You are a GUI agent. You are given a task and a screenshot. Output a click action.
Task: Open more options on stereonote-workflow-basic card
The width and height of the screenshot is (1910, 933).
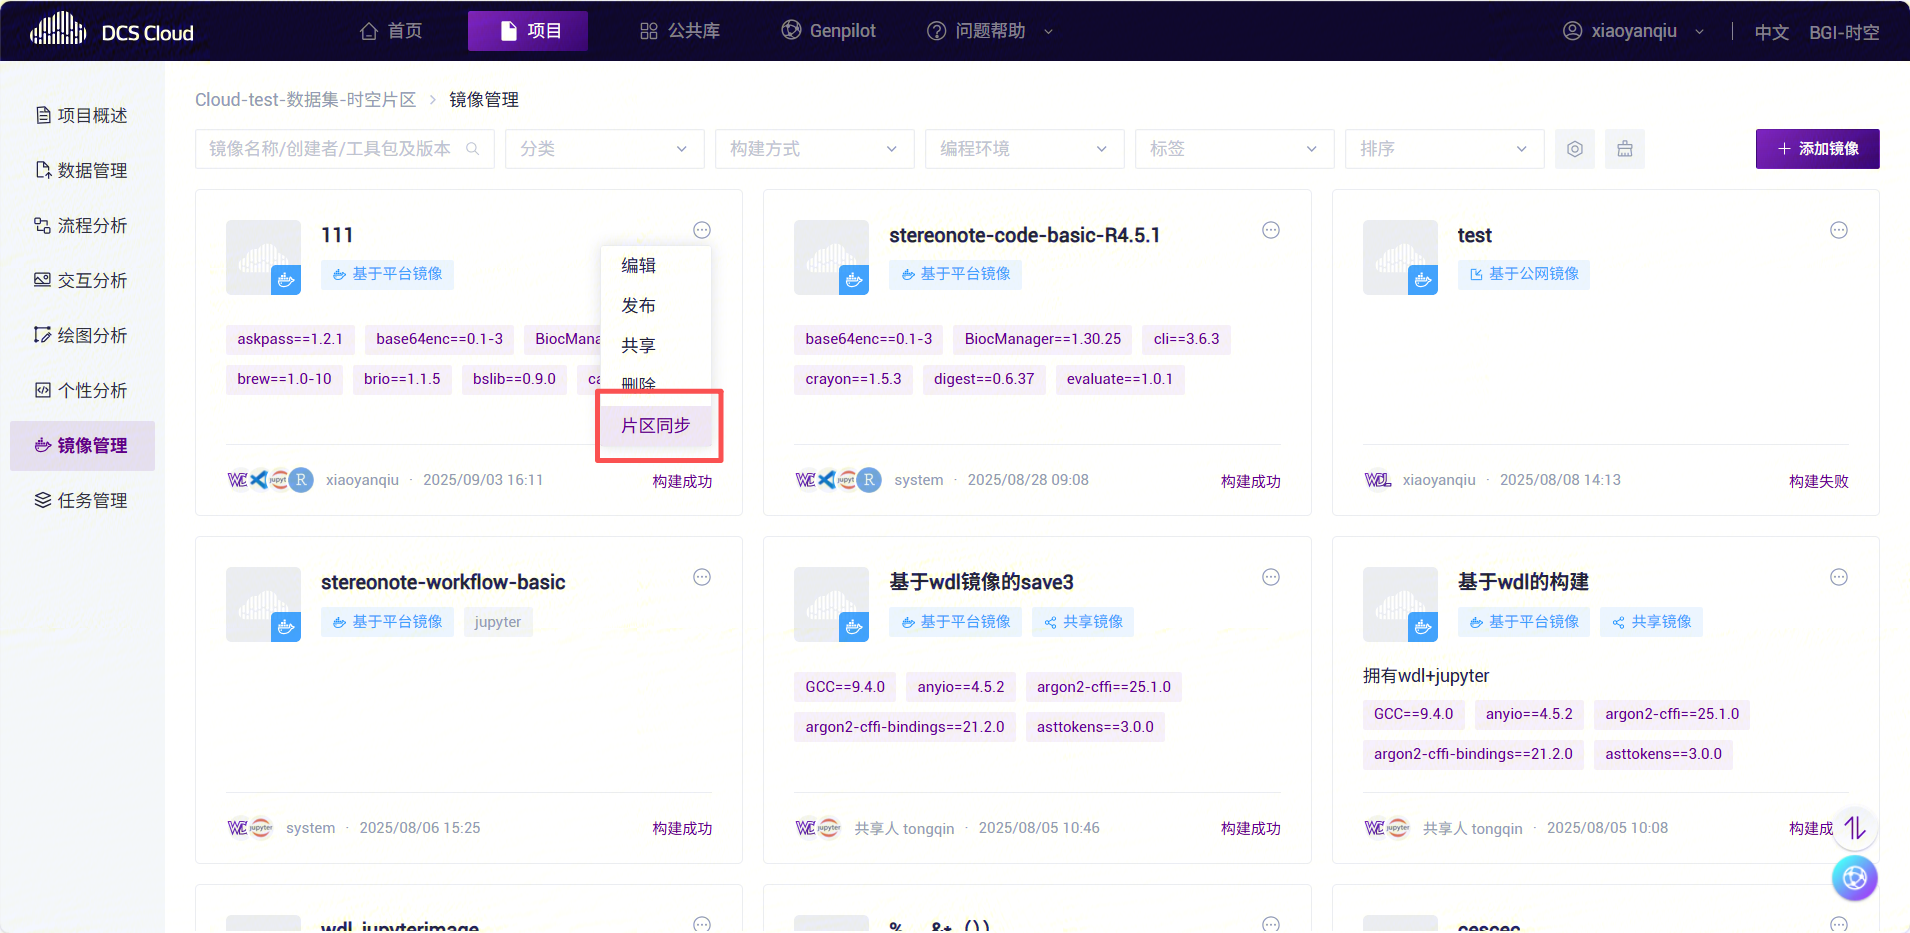[x=702, y=577]
